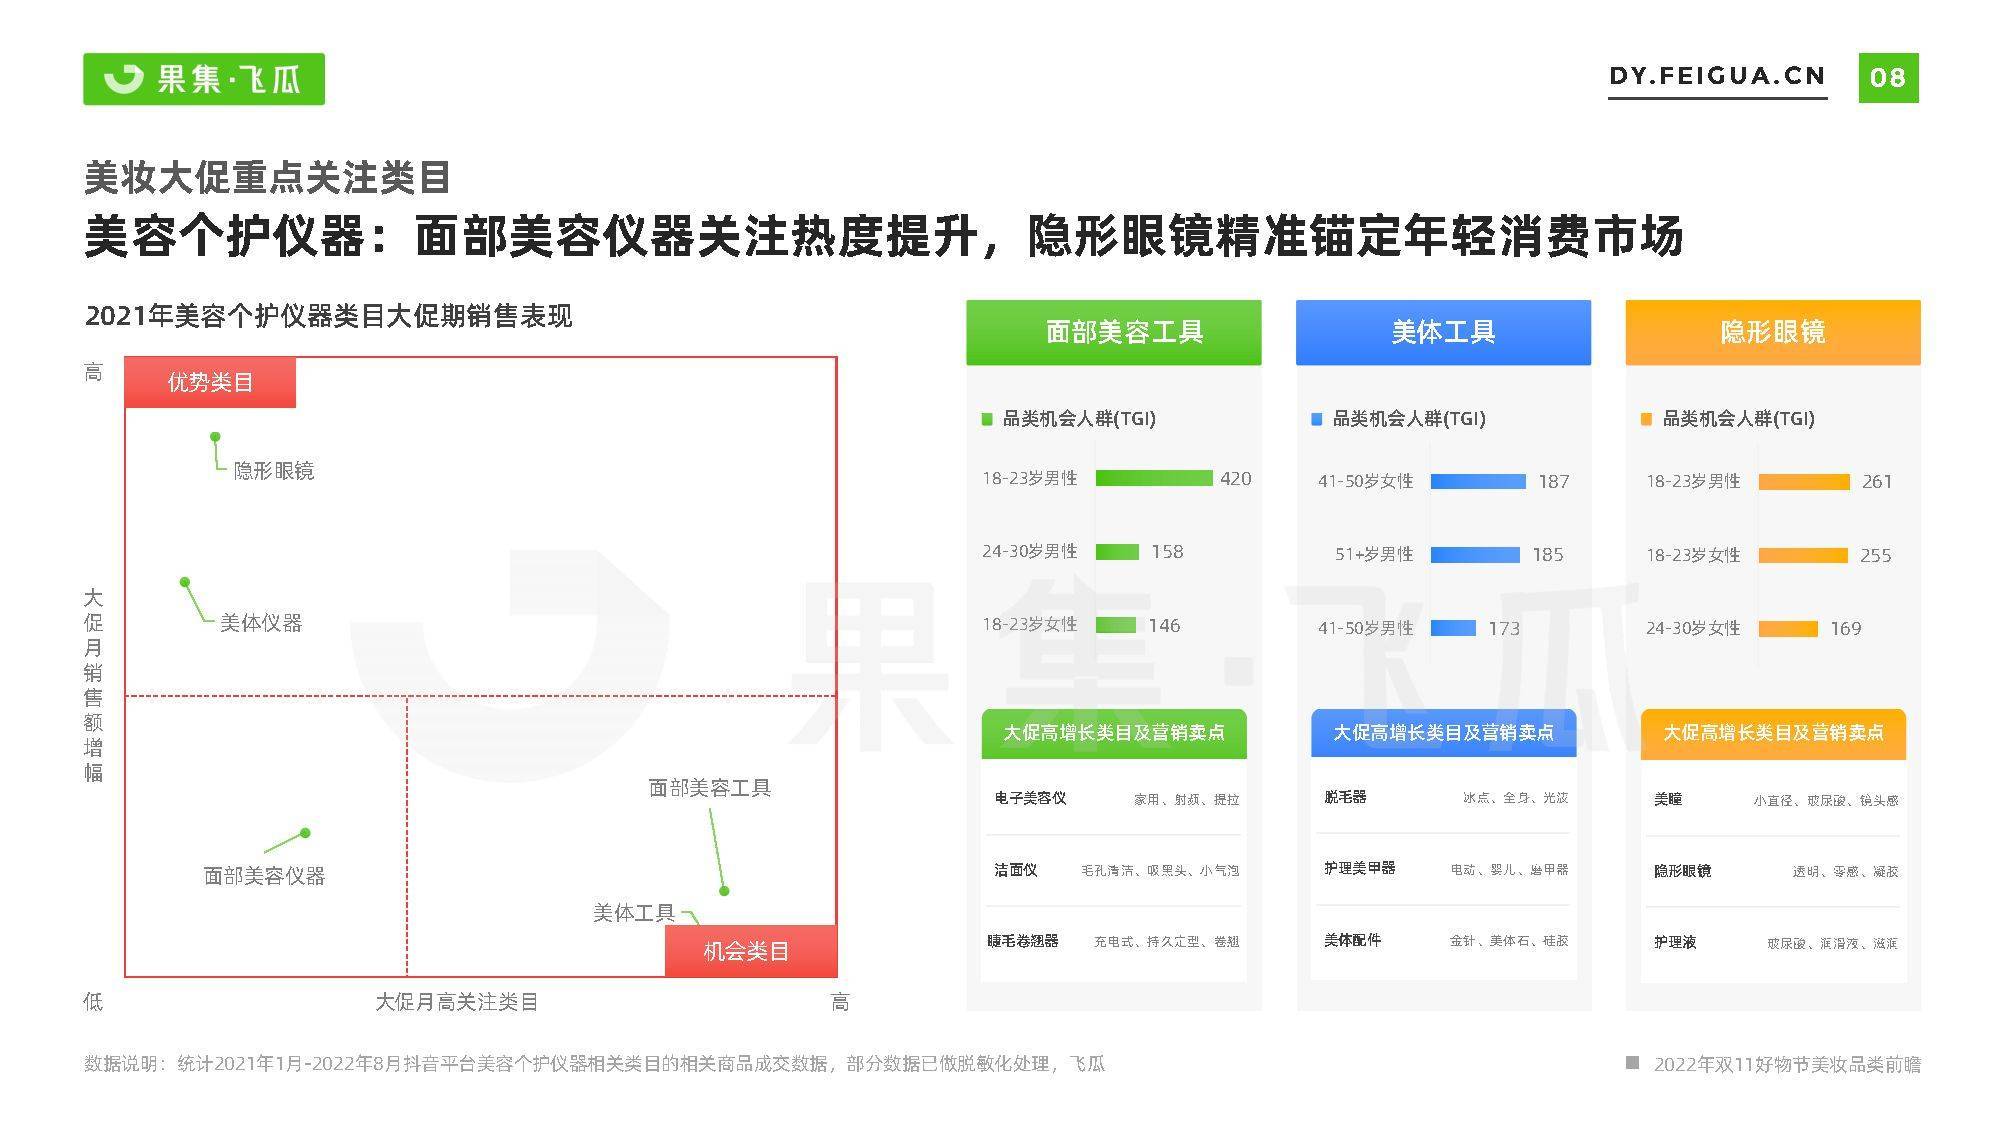Select the 美体配件 row
The width and height of the screenshot is (2000, 1125).
tap(1443, 940)
